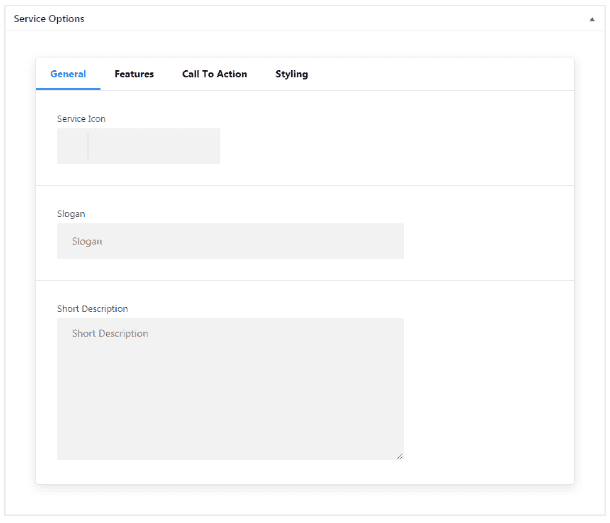
Task: Open the Service Icon picker field
Action: [x=153, y=146]
